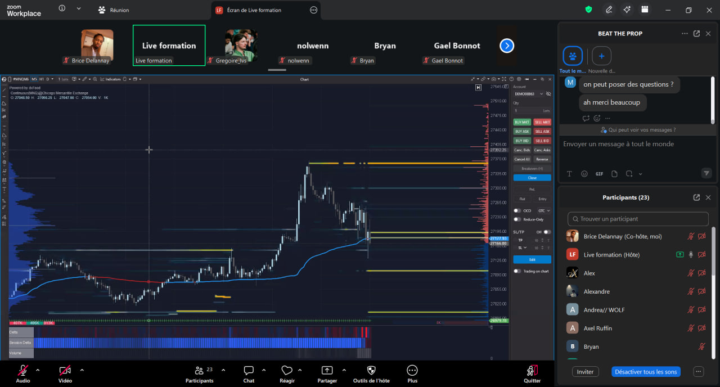The width and height of the screenshot is (720, 387).
Task: Search with Trouver un participant field
Action: click(x=638, y=219)
